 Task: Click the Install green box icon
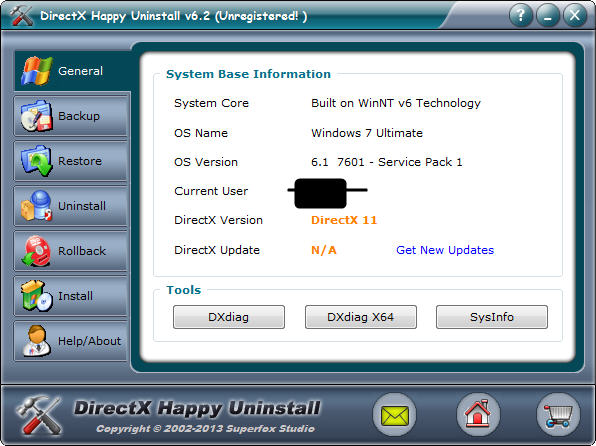[x=36, y=296]
